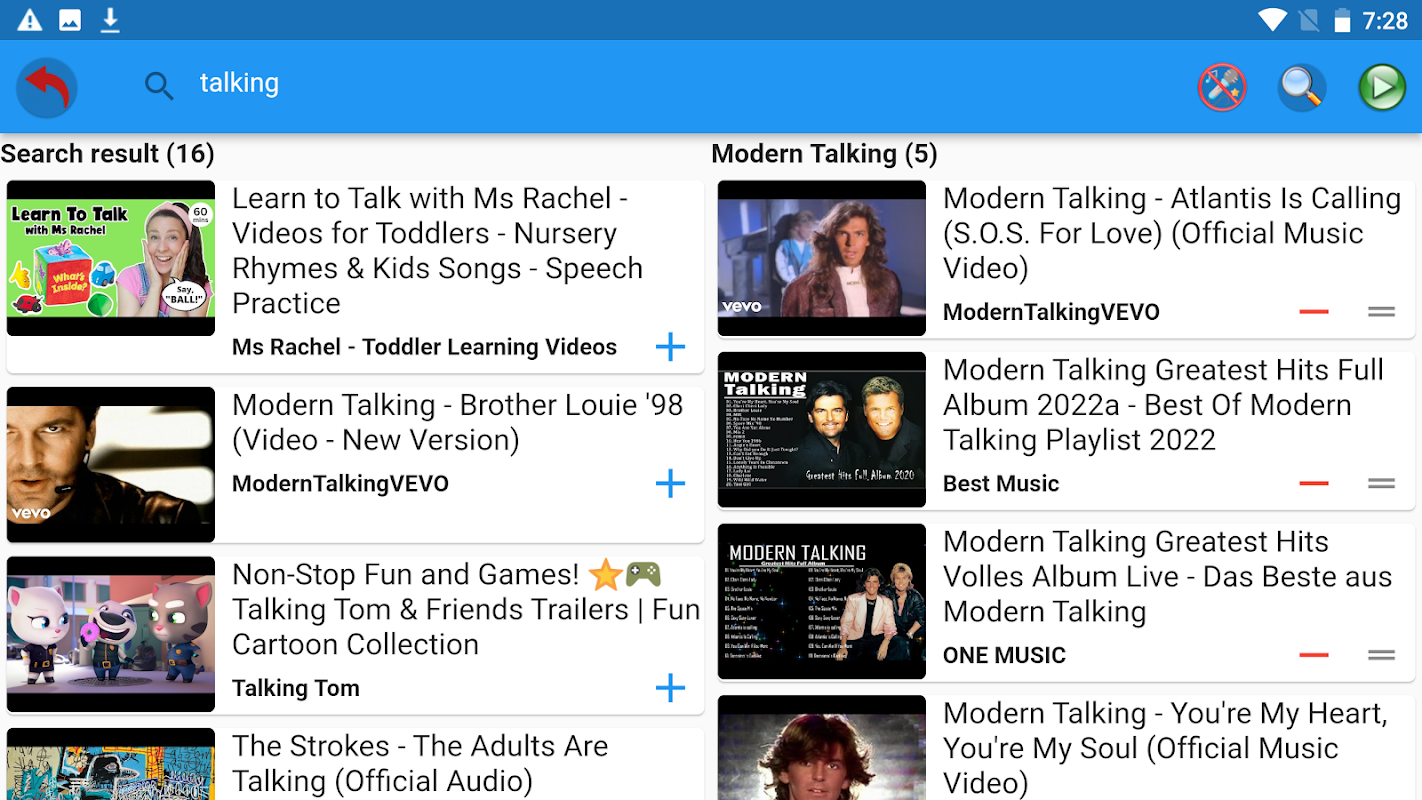This screenshot has width=1422, height=800.
Task: Open Atlantis Is Calling video thumbnail
Action: [822, 258]
